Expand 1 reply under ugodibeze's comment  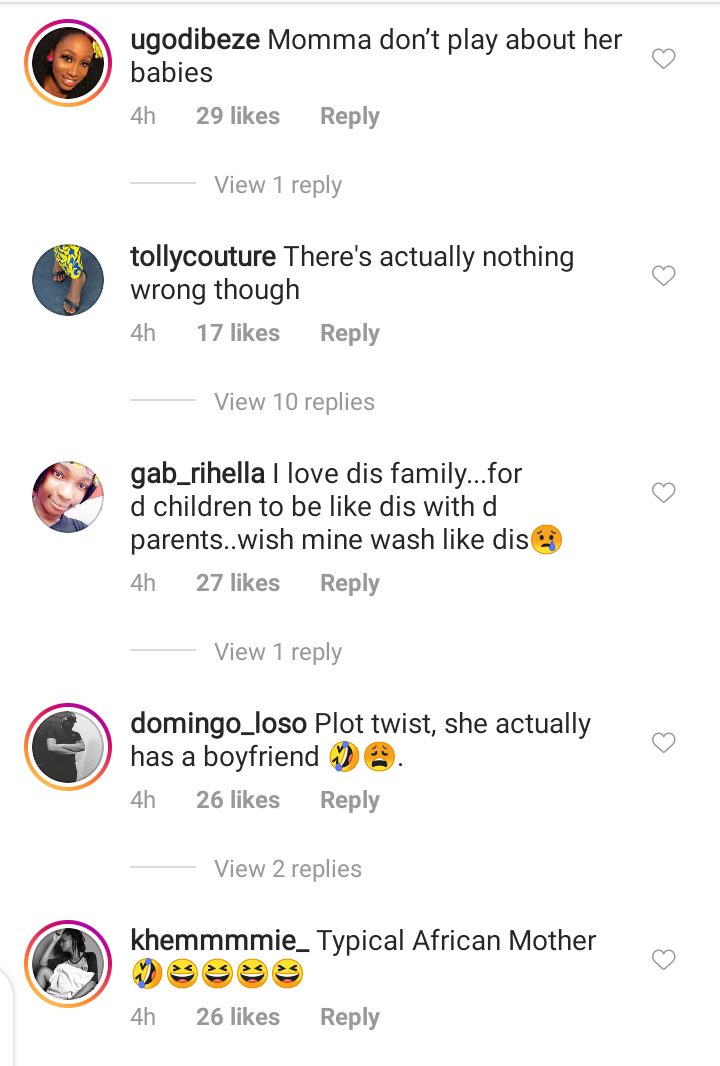pos(277,185)
